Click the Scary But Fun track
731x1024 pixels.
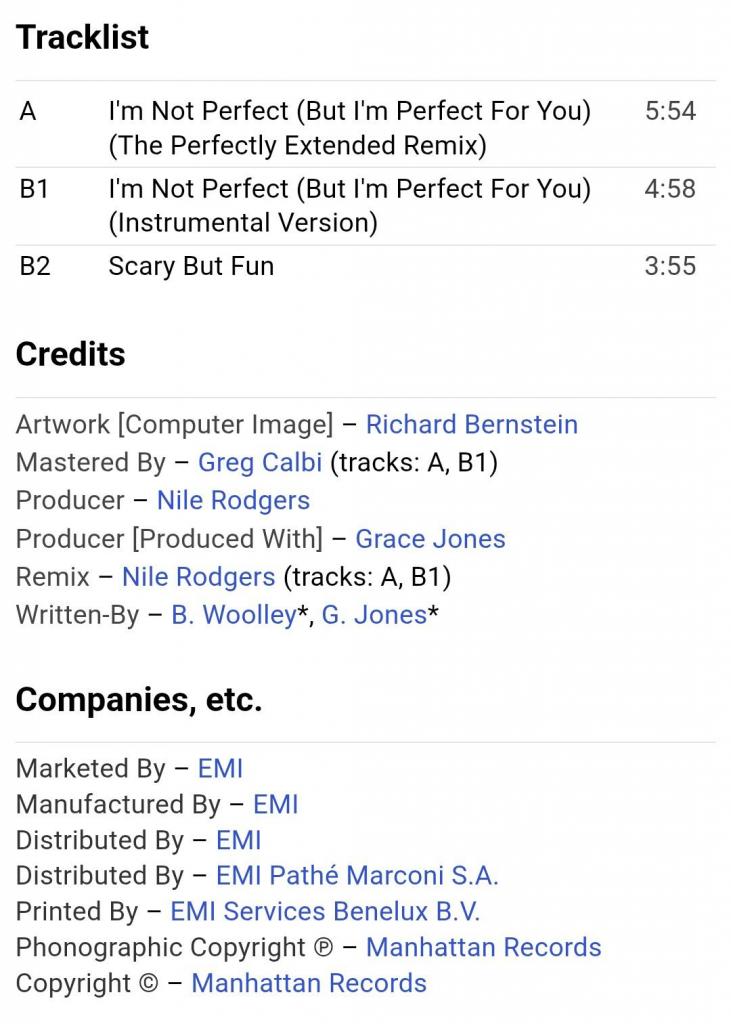(191, 266)
